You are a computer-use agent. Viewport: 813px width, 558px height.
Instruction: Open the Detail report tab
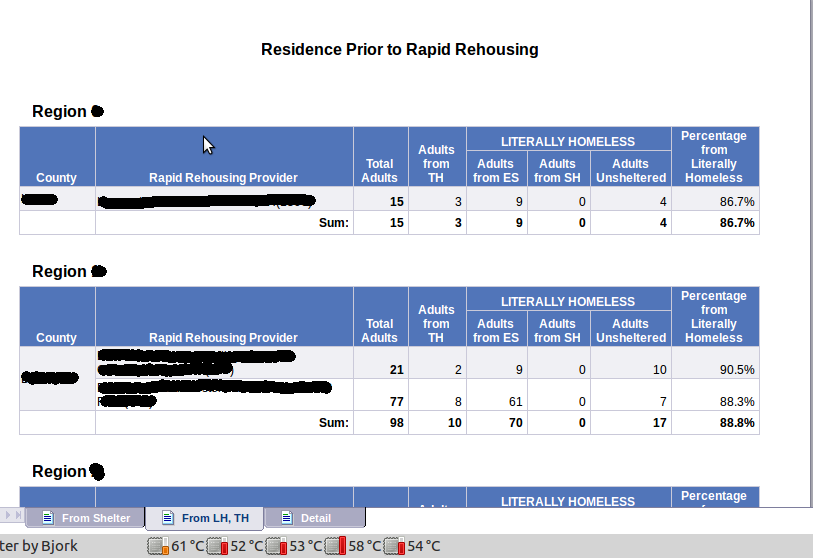pyautogui.click(x=315, y=518)
